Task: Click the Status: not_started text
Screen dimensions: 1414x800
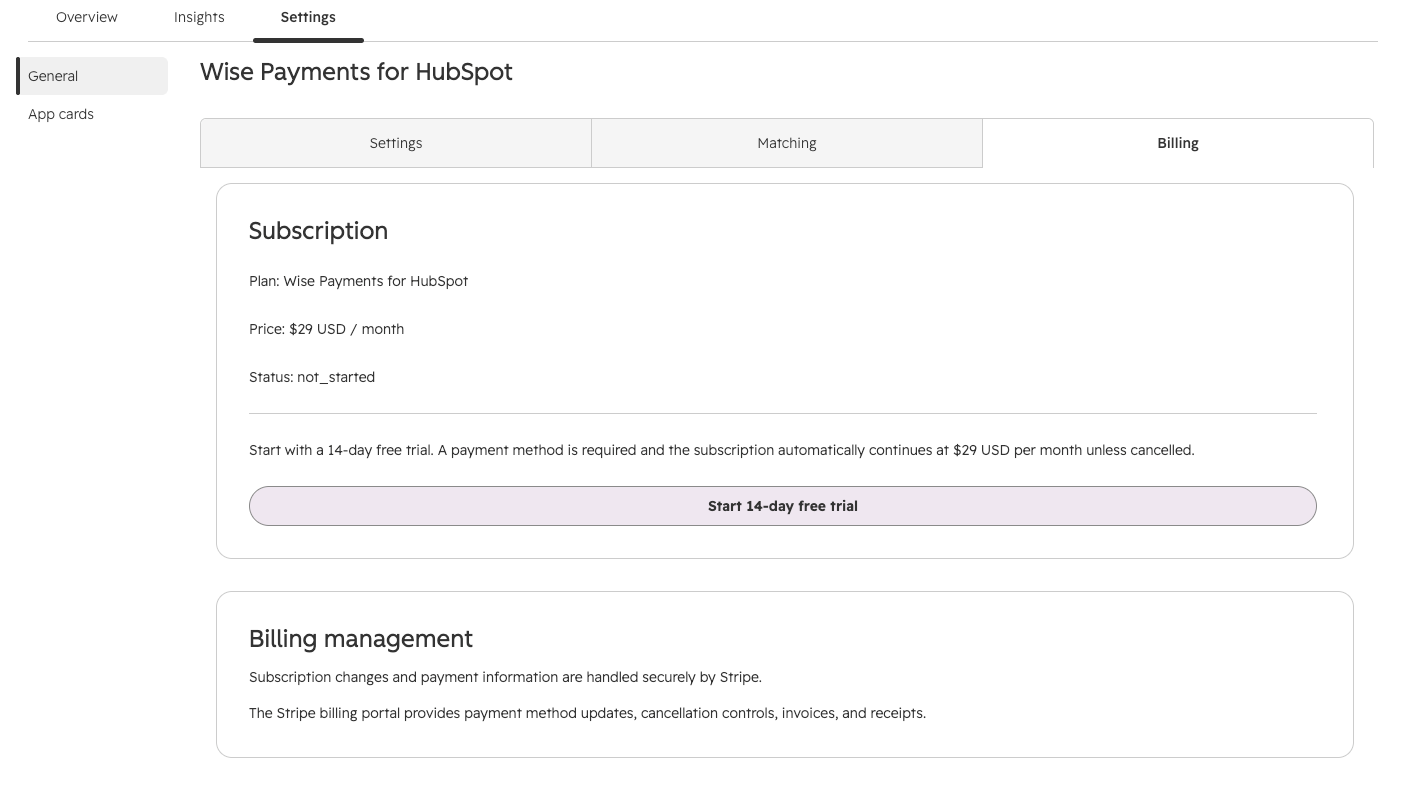Action: (312, 377)
